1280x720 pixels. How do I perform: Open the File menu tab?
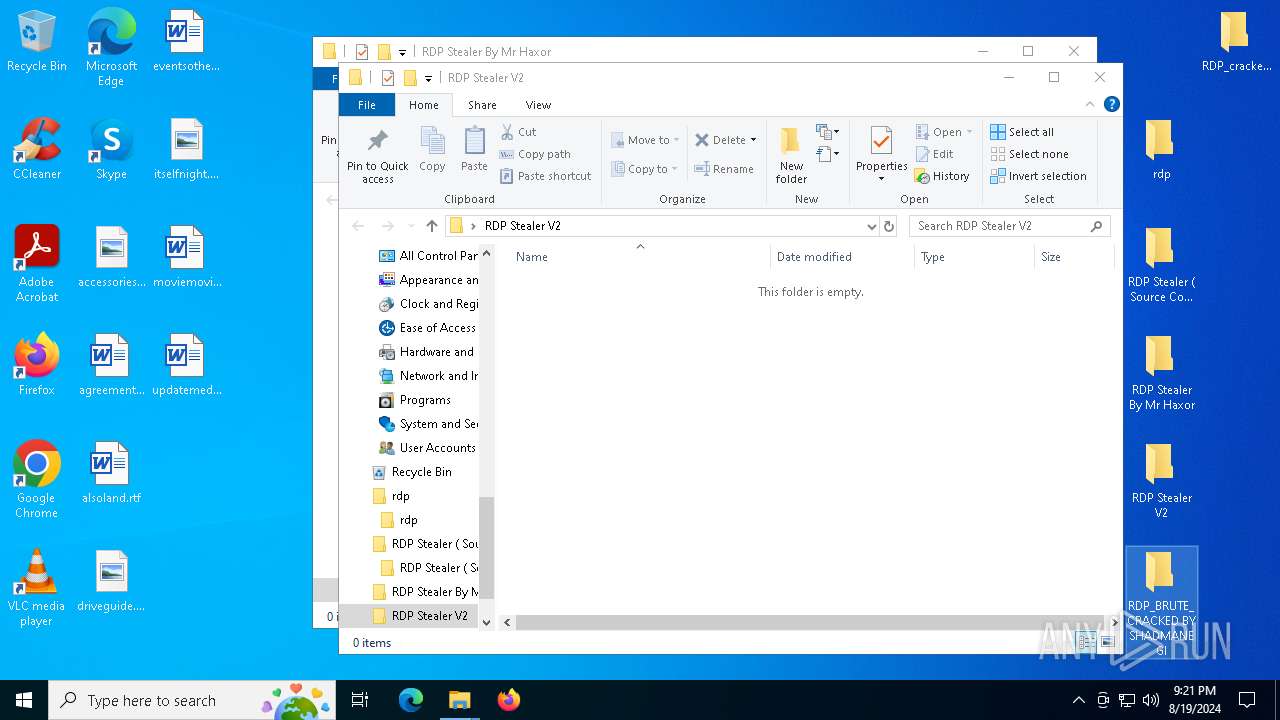coord(367,105)
